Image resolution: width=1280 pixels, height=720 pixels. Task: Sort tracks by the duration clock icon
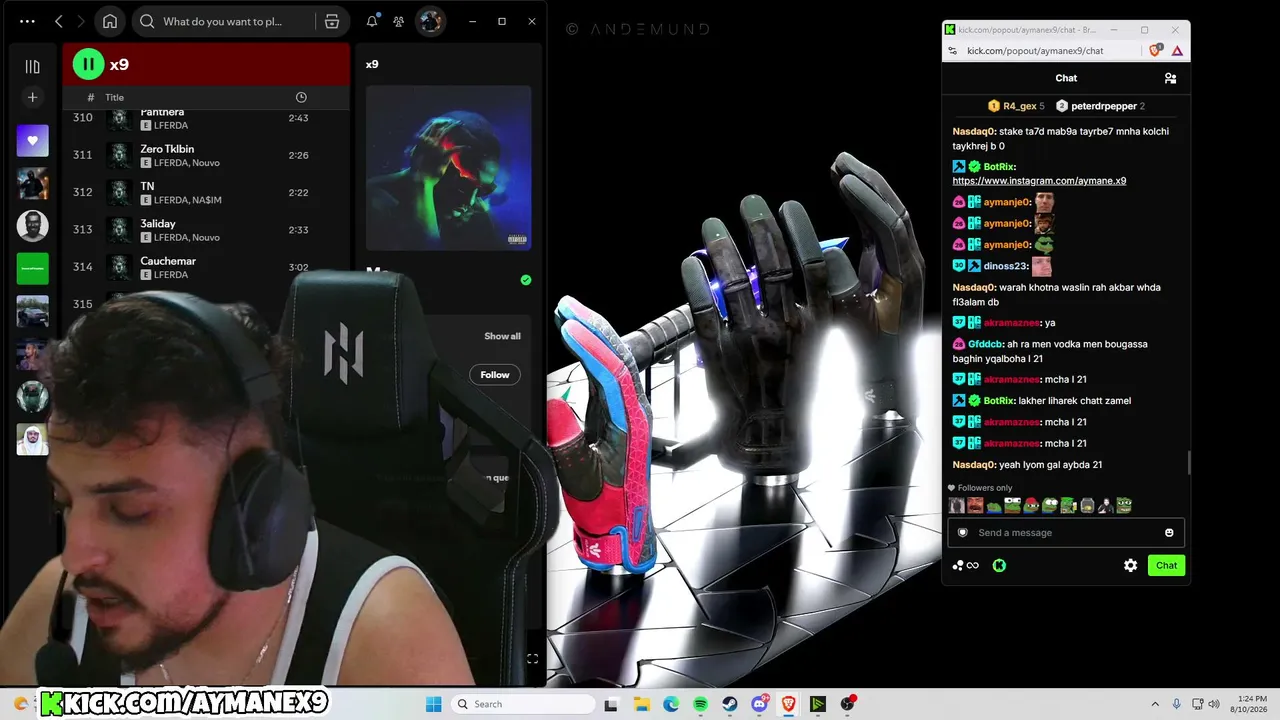tap(301, 97)
